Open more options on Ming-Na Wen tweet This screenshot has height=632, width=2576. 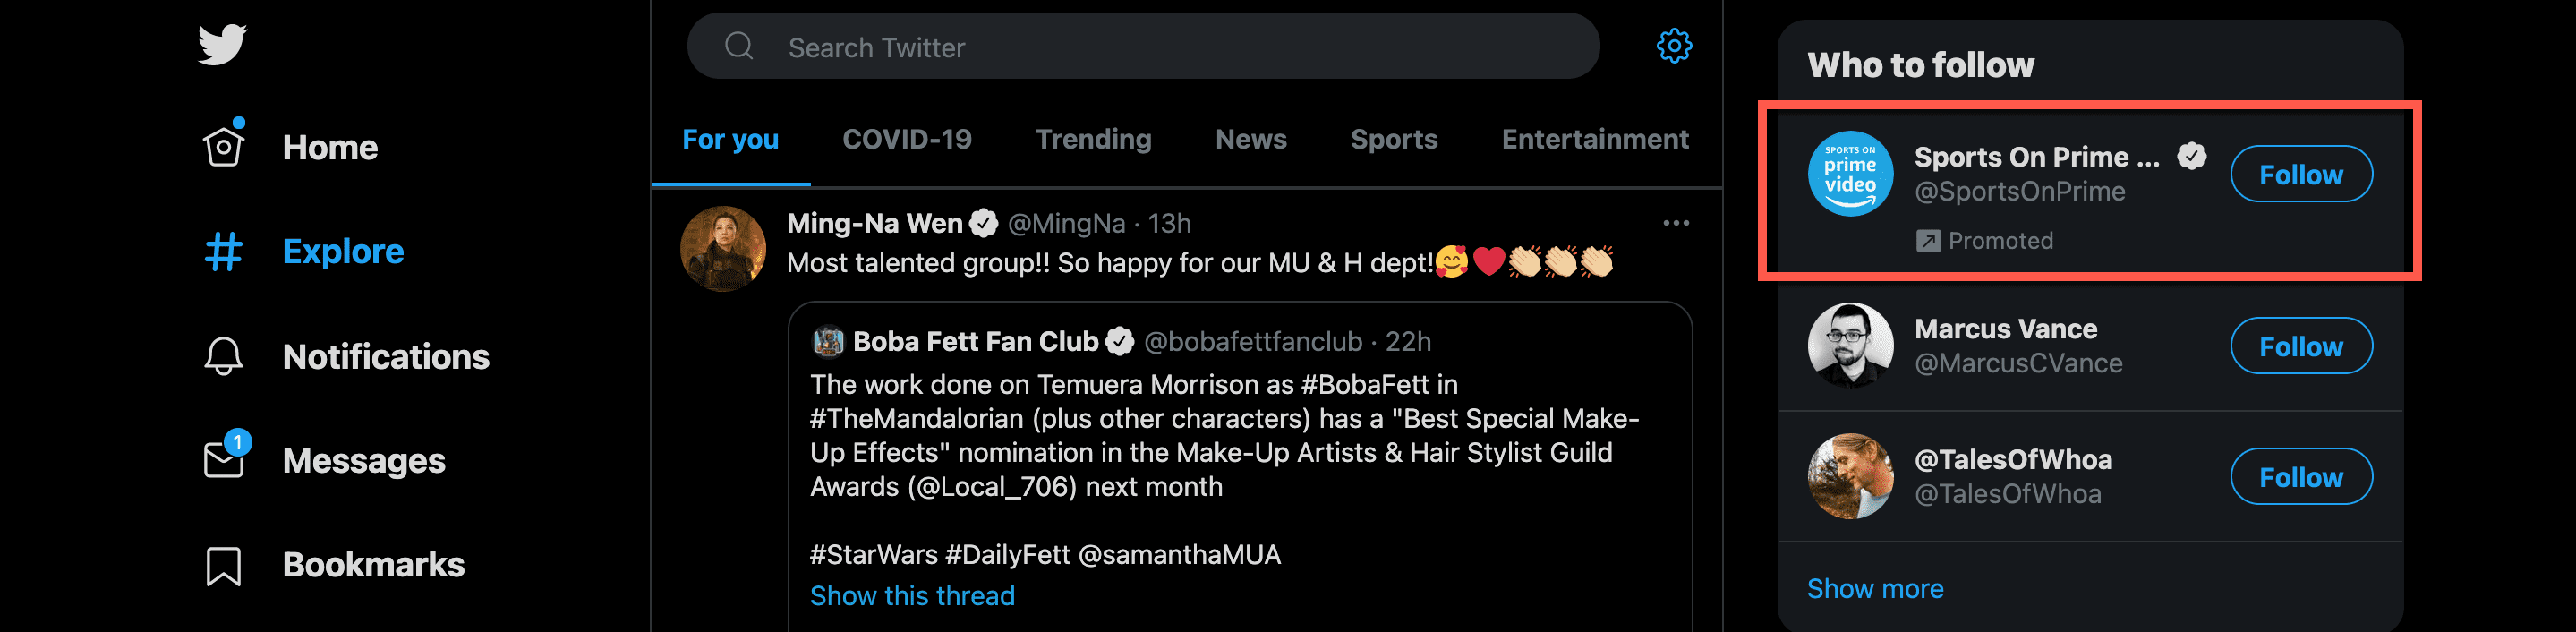1676,223
